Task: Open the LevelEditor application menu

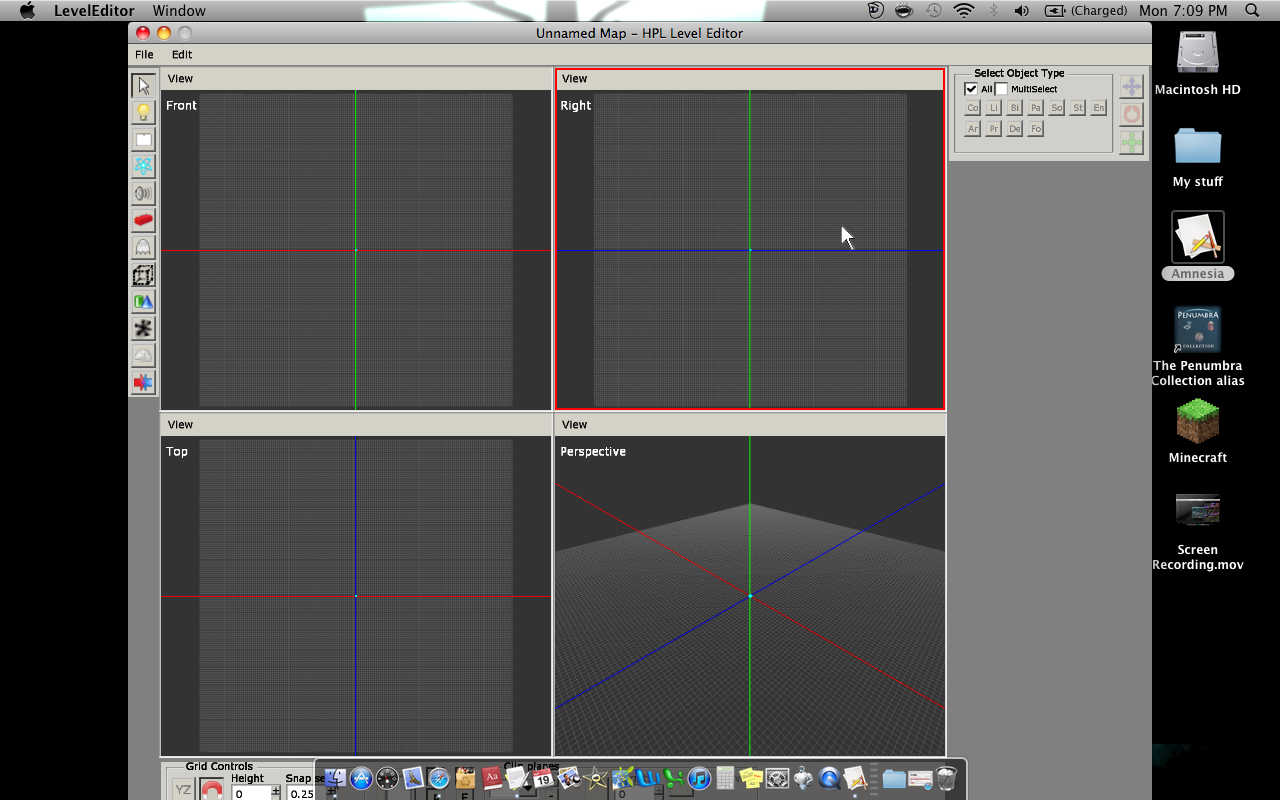Action: coord(95,11)
